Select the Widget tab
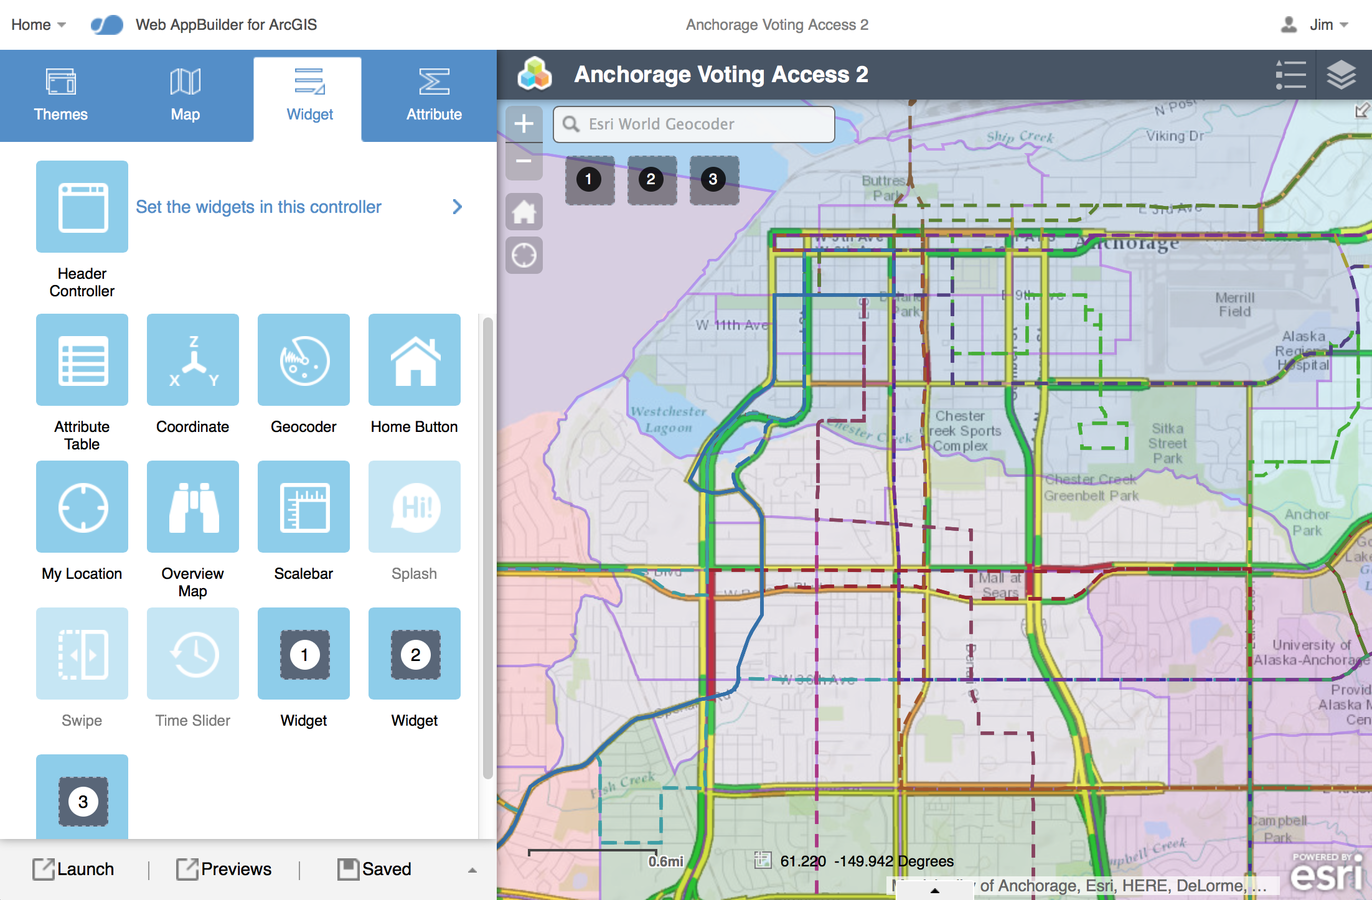This screenshot has height=900, width=1372. pos(309,97)
